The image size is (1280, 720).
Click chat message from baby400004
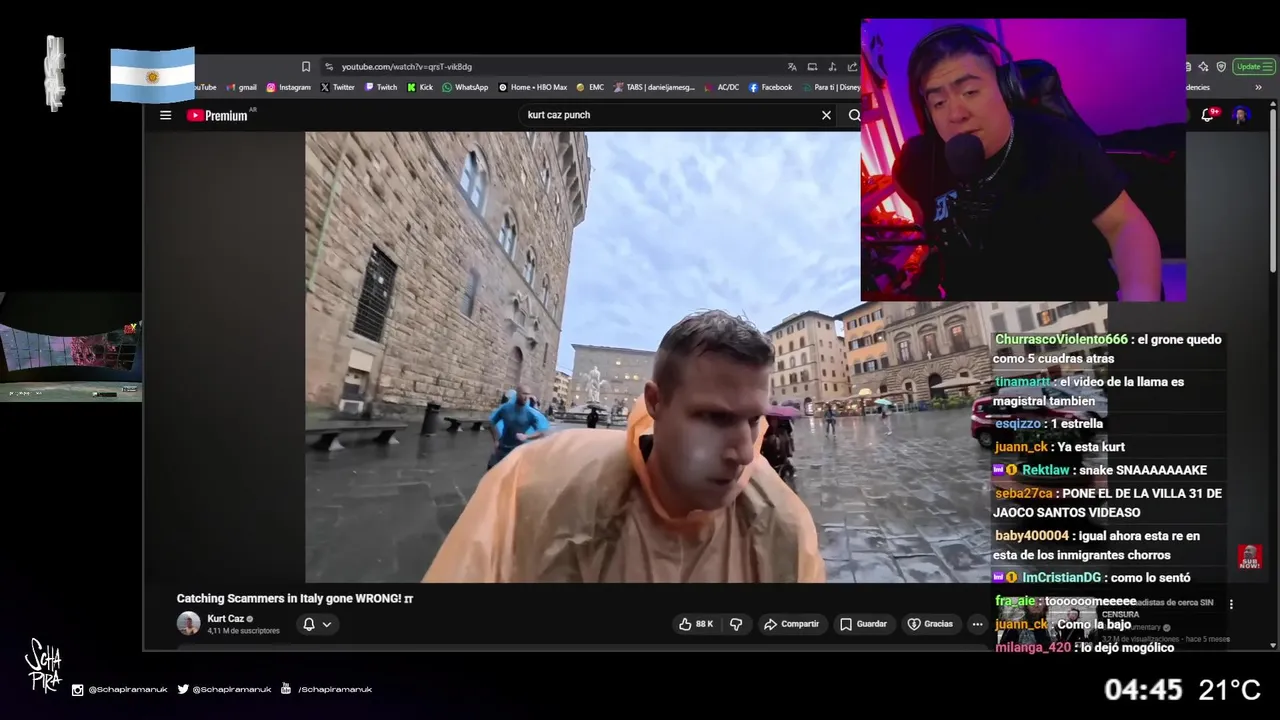[1097, 545]
